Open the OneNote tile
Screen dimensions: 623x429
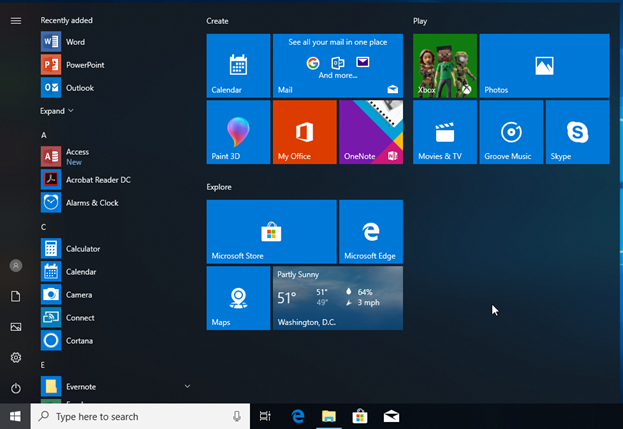tap(371, 132)
